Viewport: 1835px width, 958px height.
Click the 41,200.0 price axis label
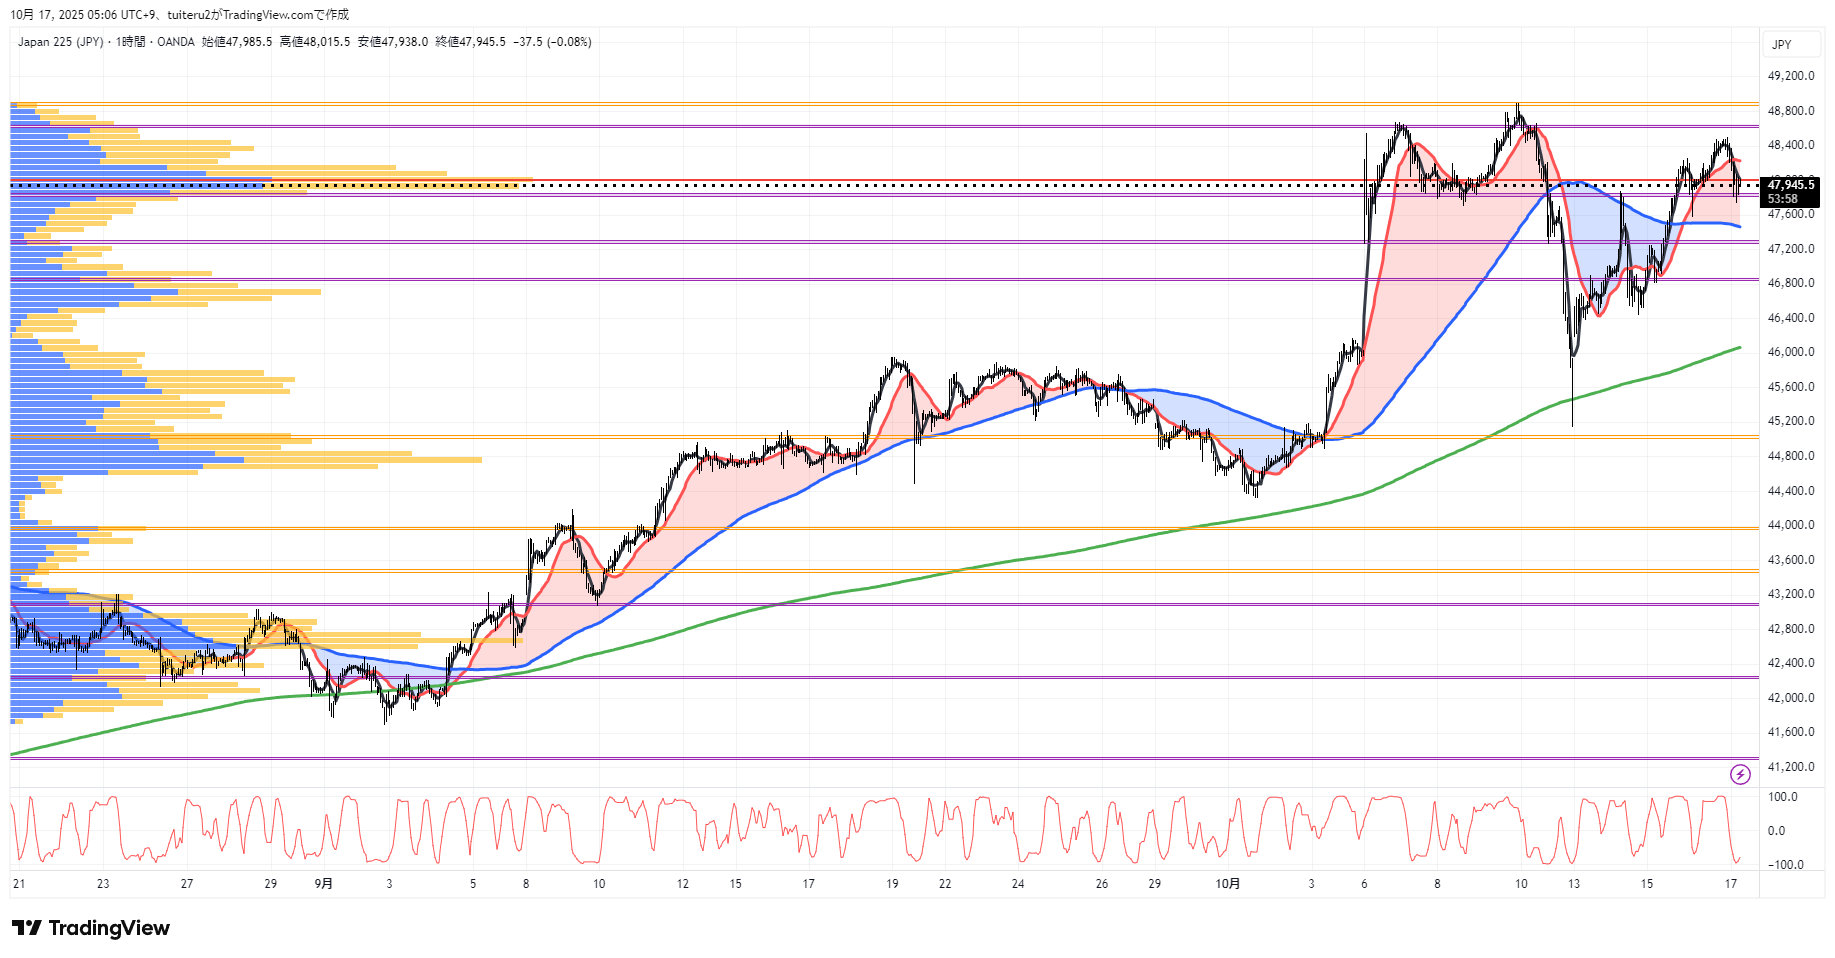click(x=1790, y=767)
